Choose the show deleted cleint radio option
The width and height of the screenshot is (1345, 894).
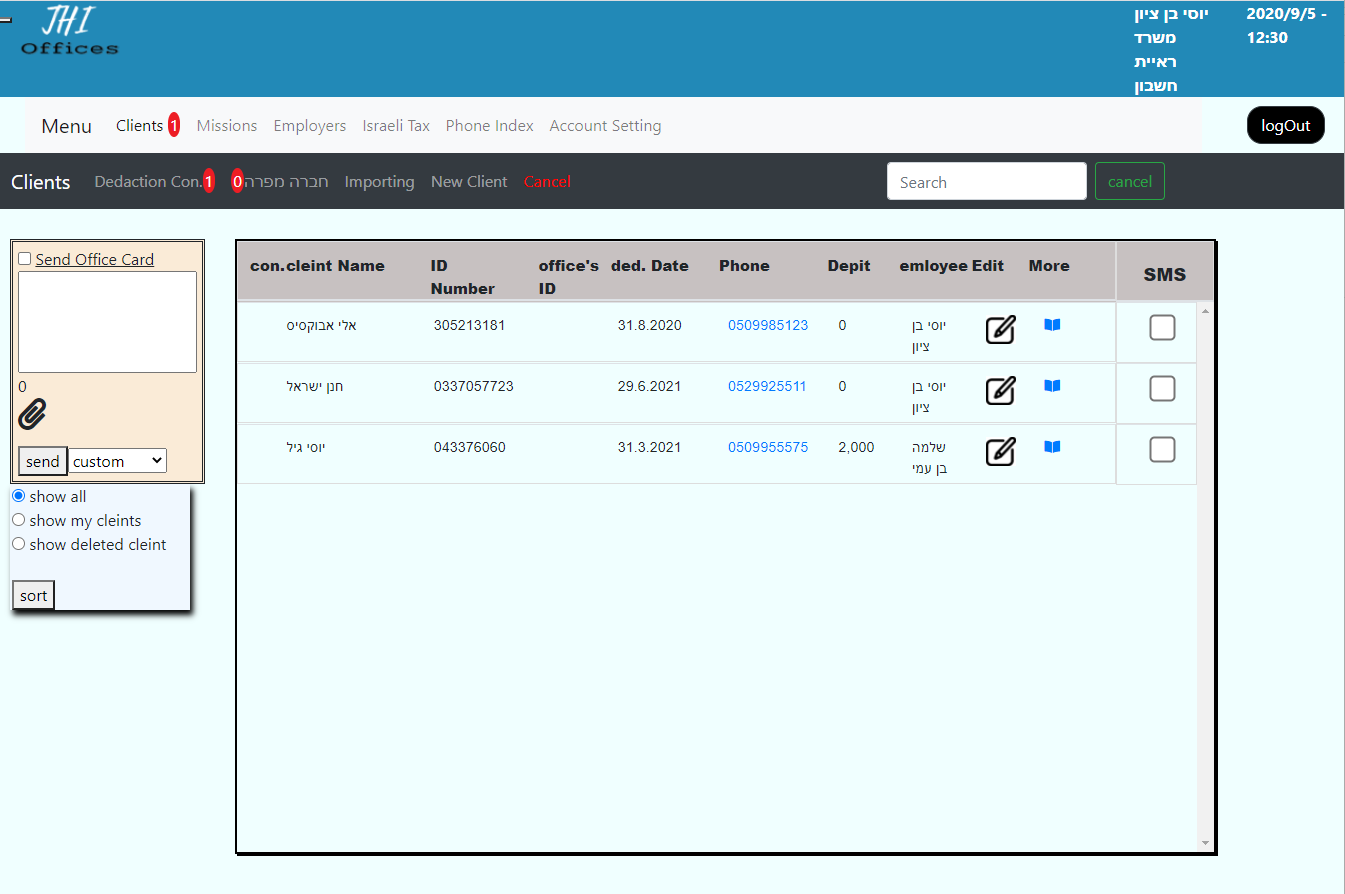click(x=18, y=544)
